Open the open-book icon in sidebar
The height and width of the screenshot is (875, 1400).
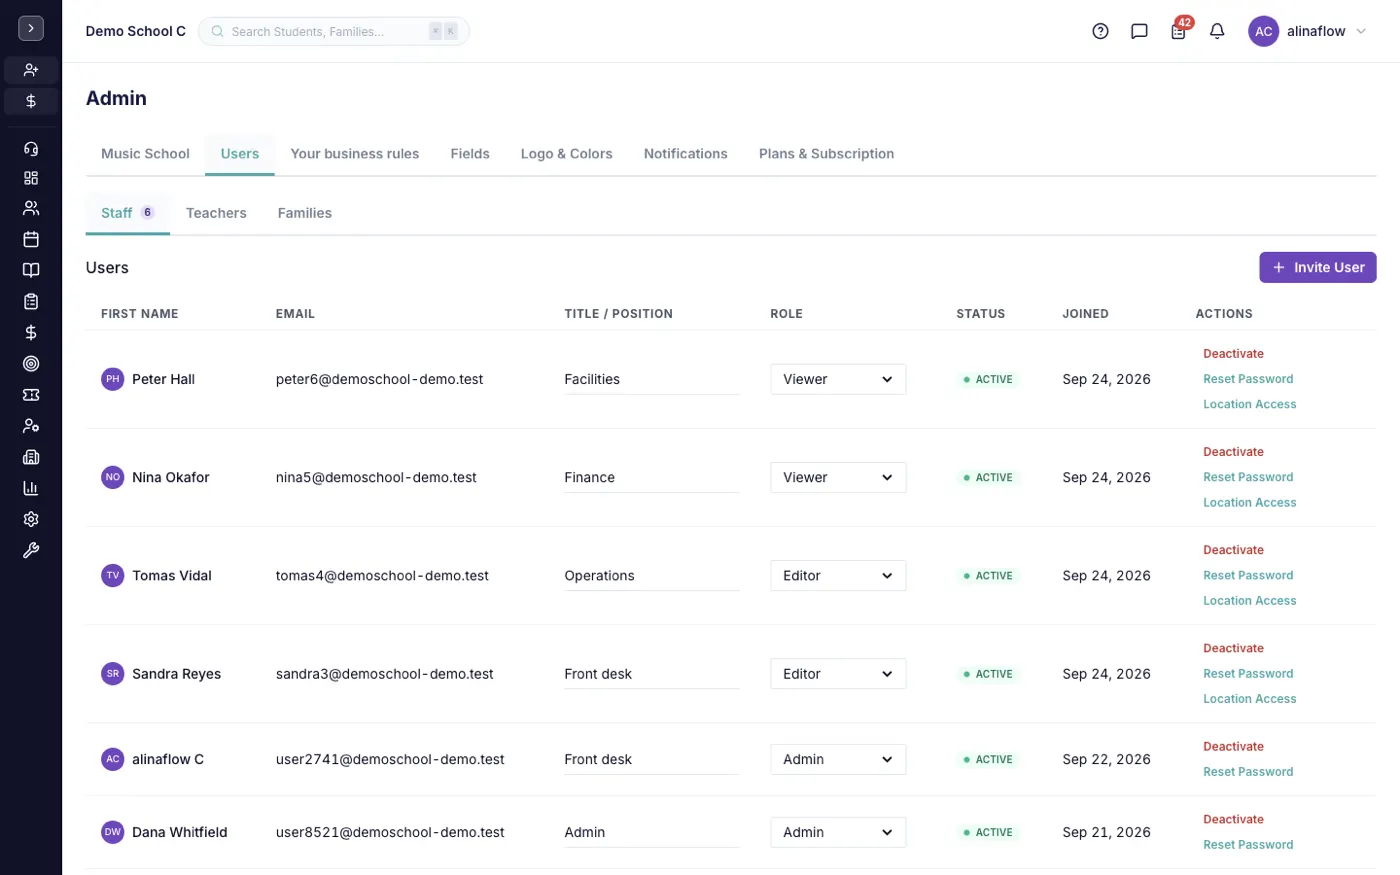coord(31,270)
